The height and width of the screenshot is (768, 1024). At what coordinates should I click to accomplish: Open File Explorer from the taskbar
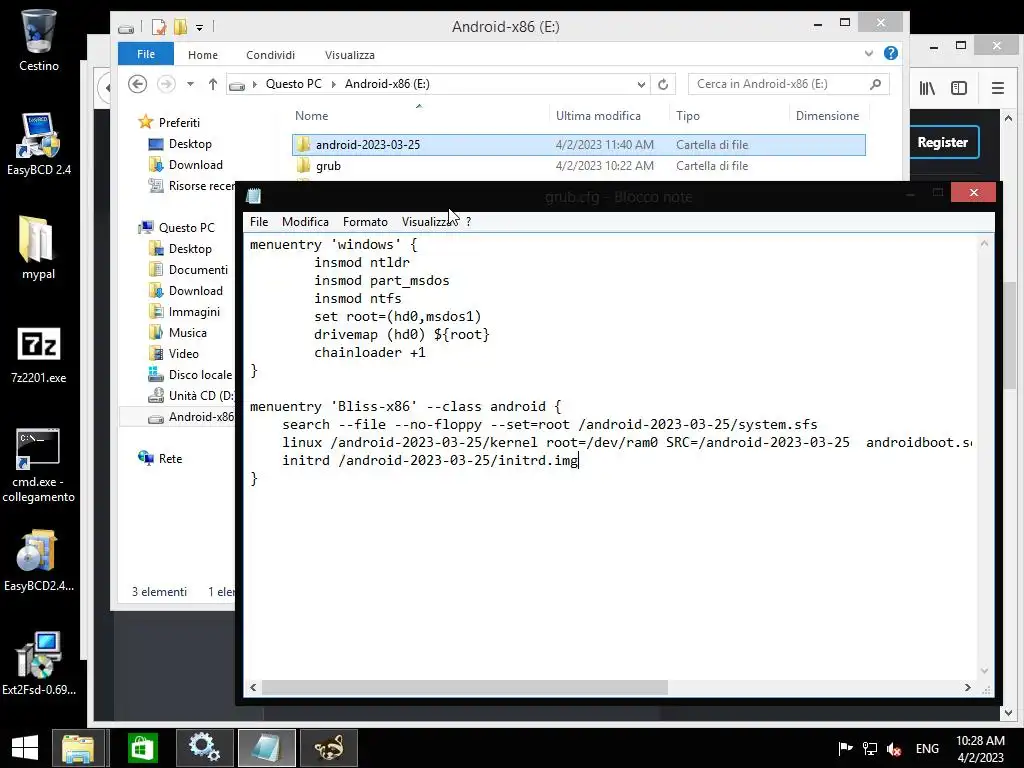pos(78,748)
